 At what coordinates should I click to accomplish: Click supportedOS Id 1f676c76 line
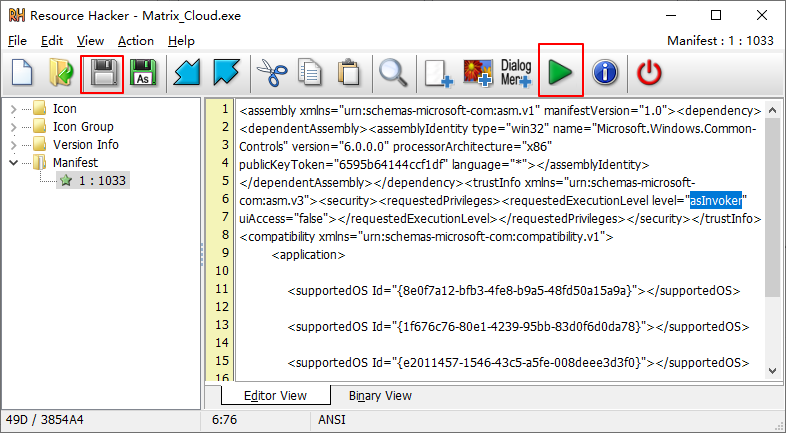518,327
